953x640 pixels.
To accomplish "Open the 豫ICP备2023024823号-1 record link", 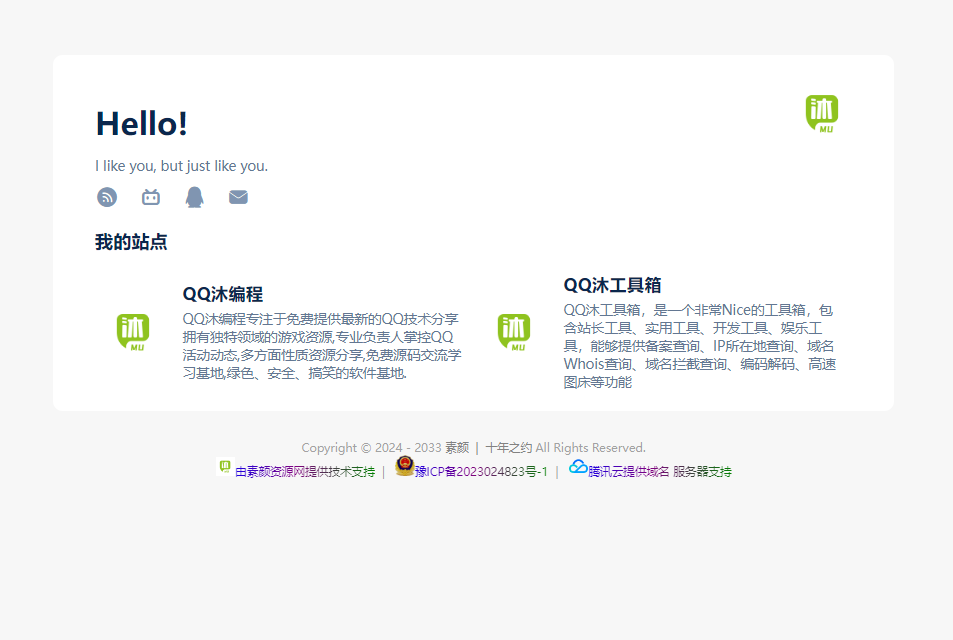I will click(x=481, y=472).
